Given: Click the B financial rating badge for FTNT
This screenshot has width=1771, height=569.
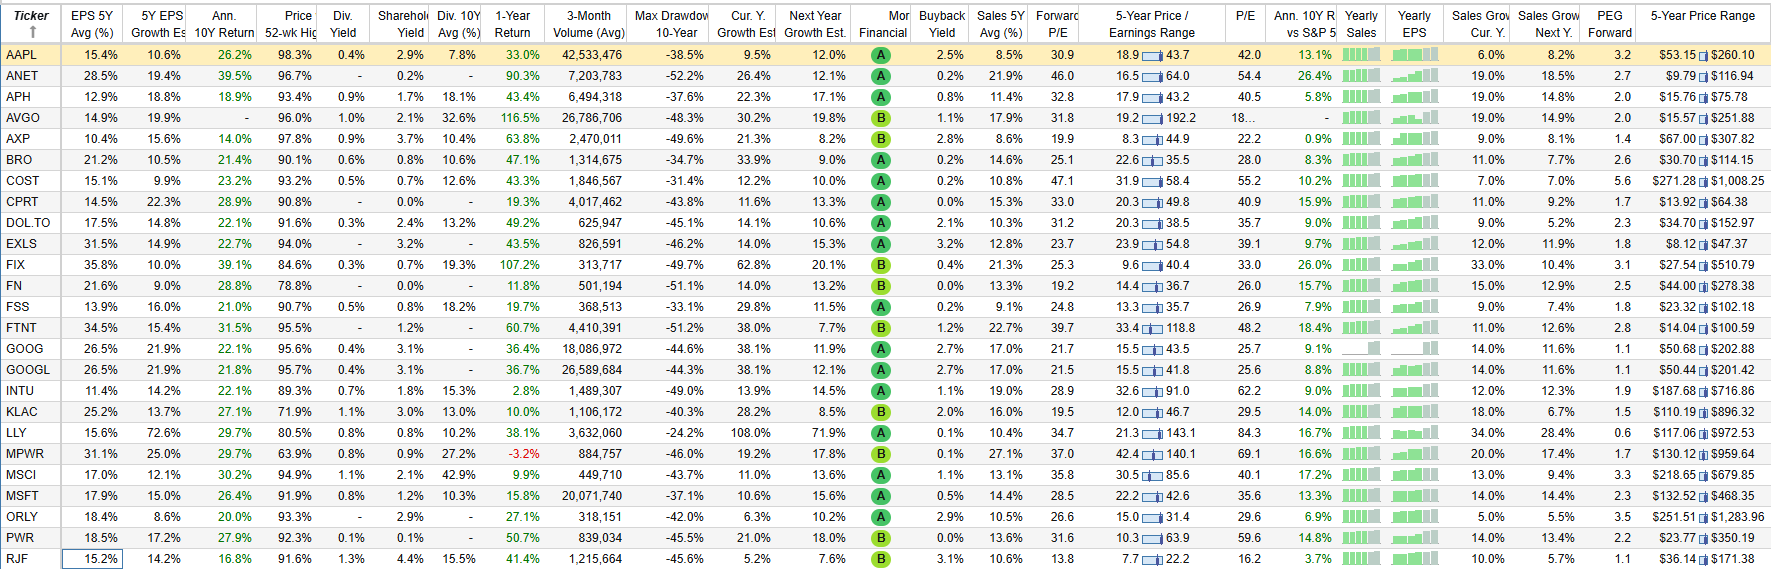Looking at the screenshot, I should (x=881, y=328).
